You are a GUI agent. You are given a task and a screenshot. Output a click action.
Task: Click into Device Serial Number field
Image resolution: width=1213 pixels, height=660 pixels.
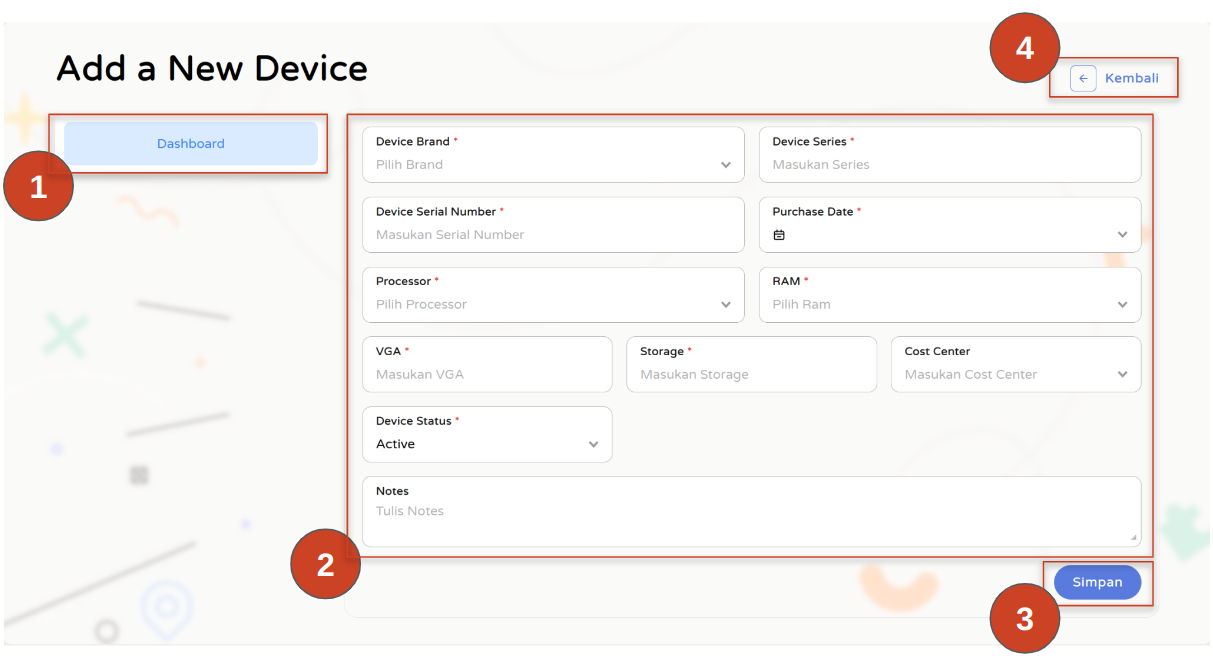tap(552, 235)
